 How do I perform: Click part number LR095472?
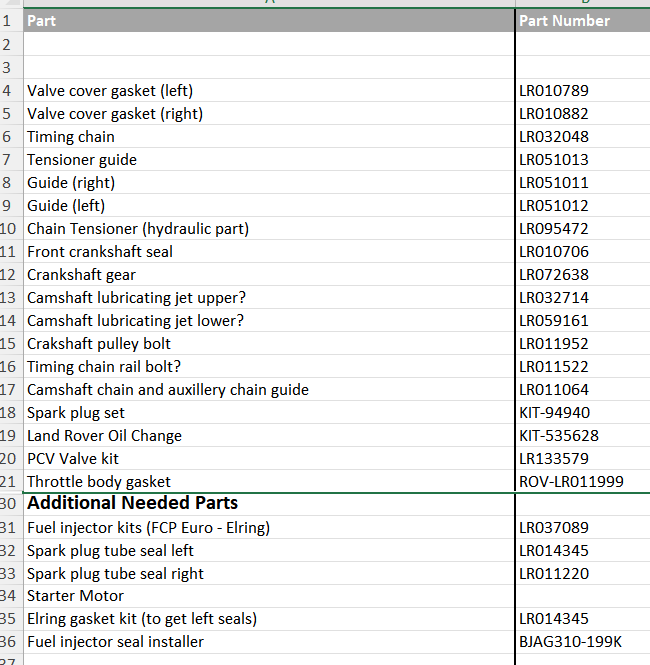583,228
